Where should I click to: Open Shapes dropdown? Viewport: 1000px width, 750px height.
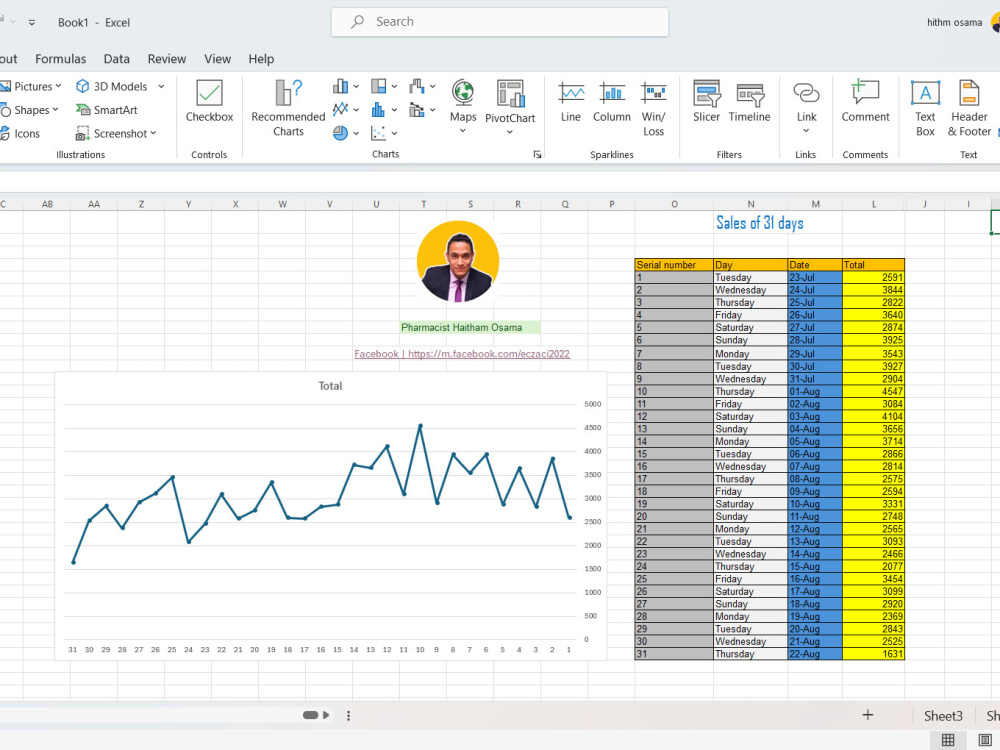click(x=29, y=110)
